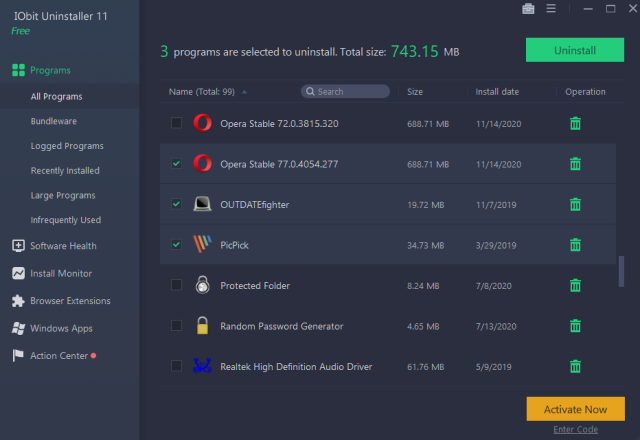
Task: Open the Windows Apps section
Action: 61,328
